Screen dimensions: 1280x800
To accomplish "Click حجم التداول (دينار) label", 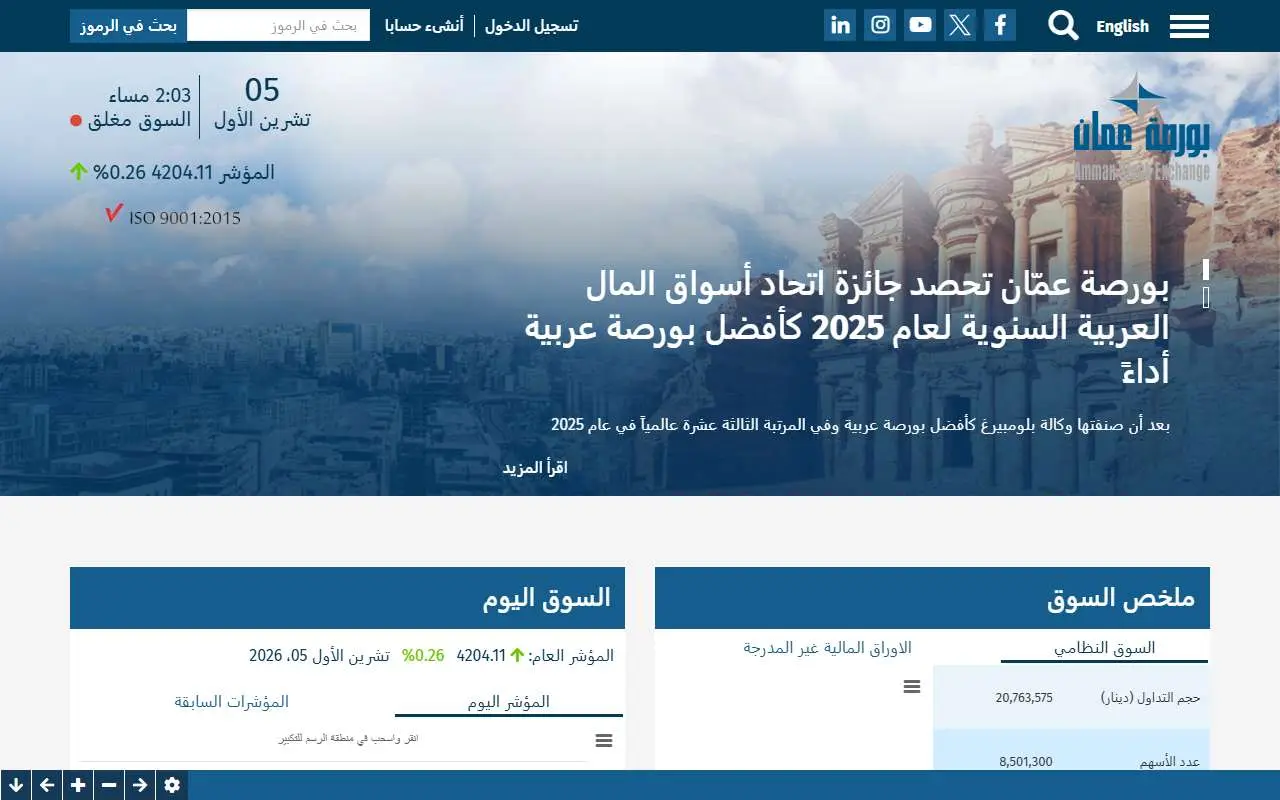I will click(x=1150, y=698).
